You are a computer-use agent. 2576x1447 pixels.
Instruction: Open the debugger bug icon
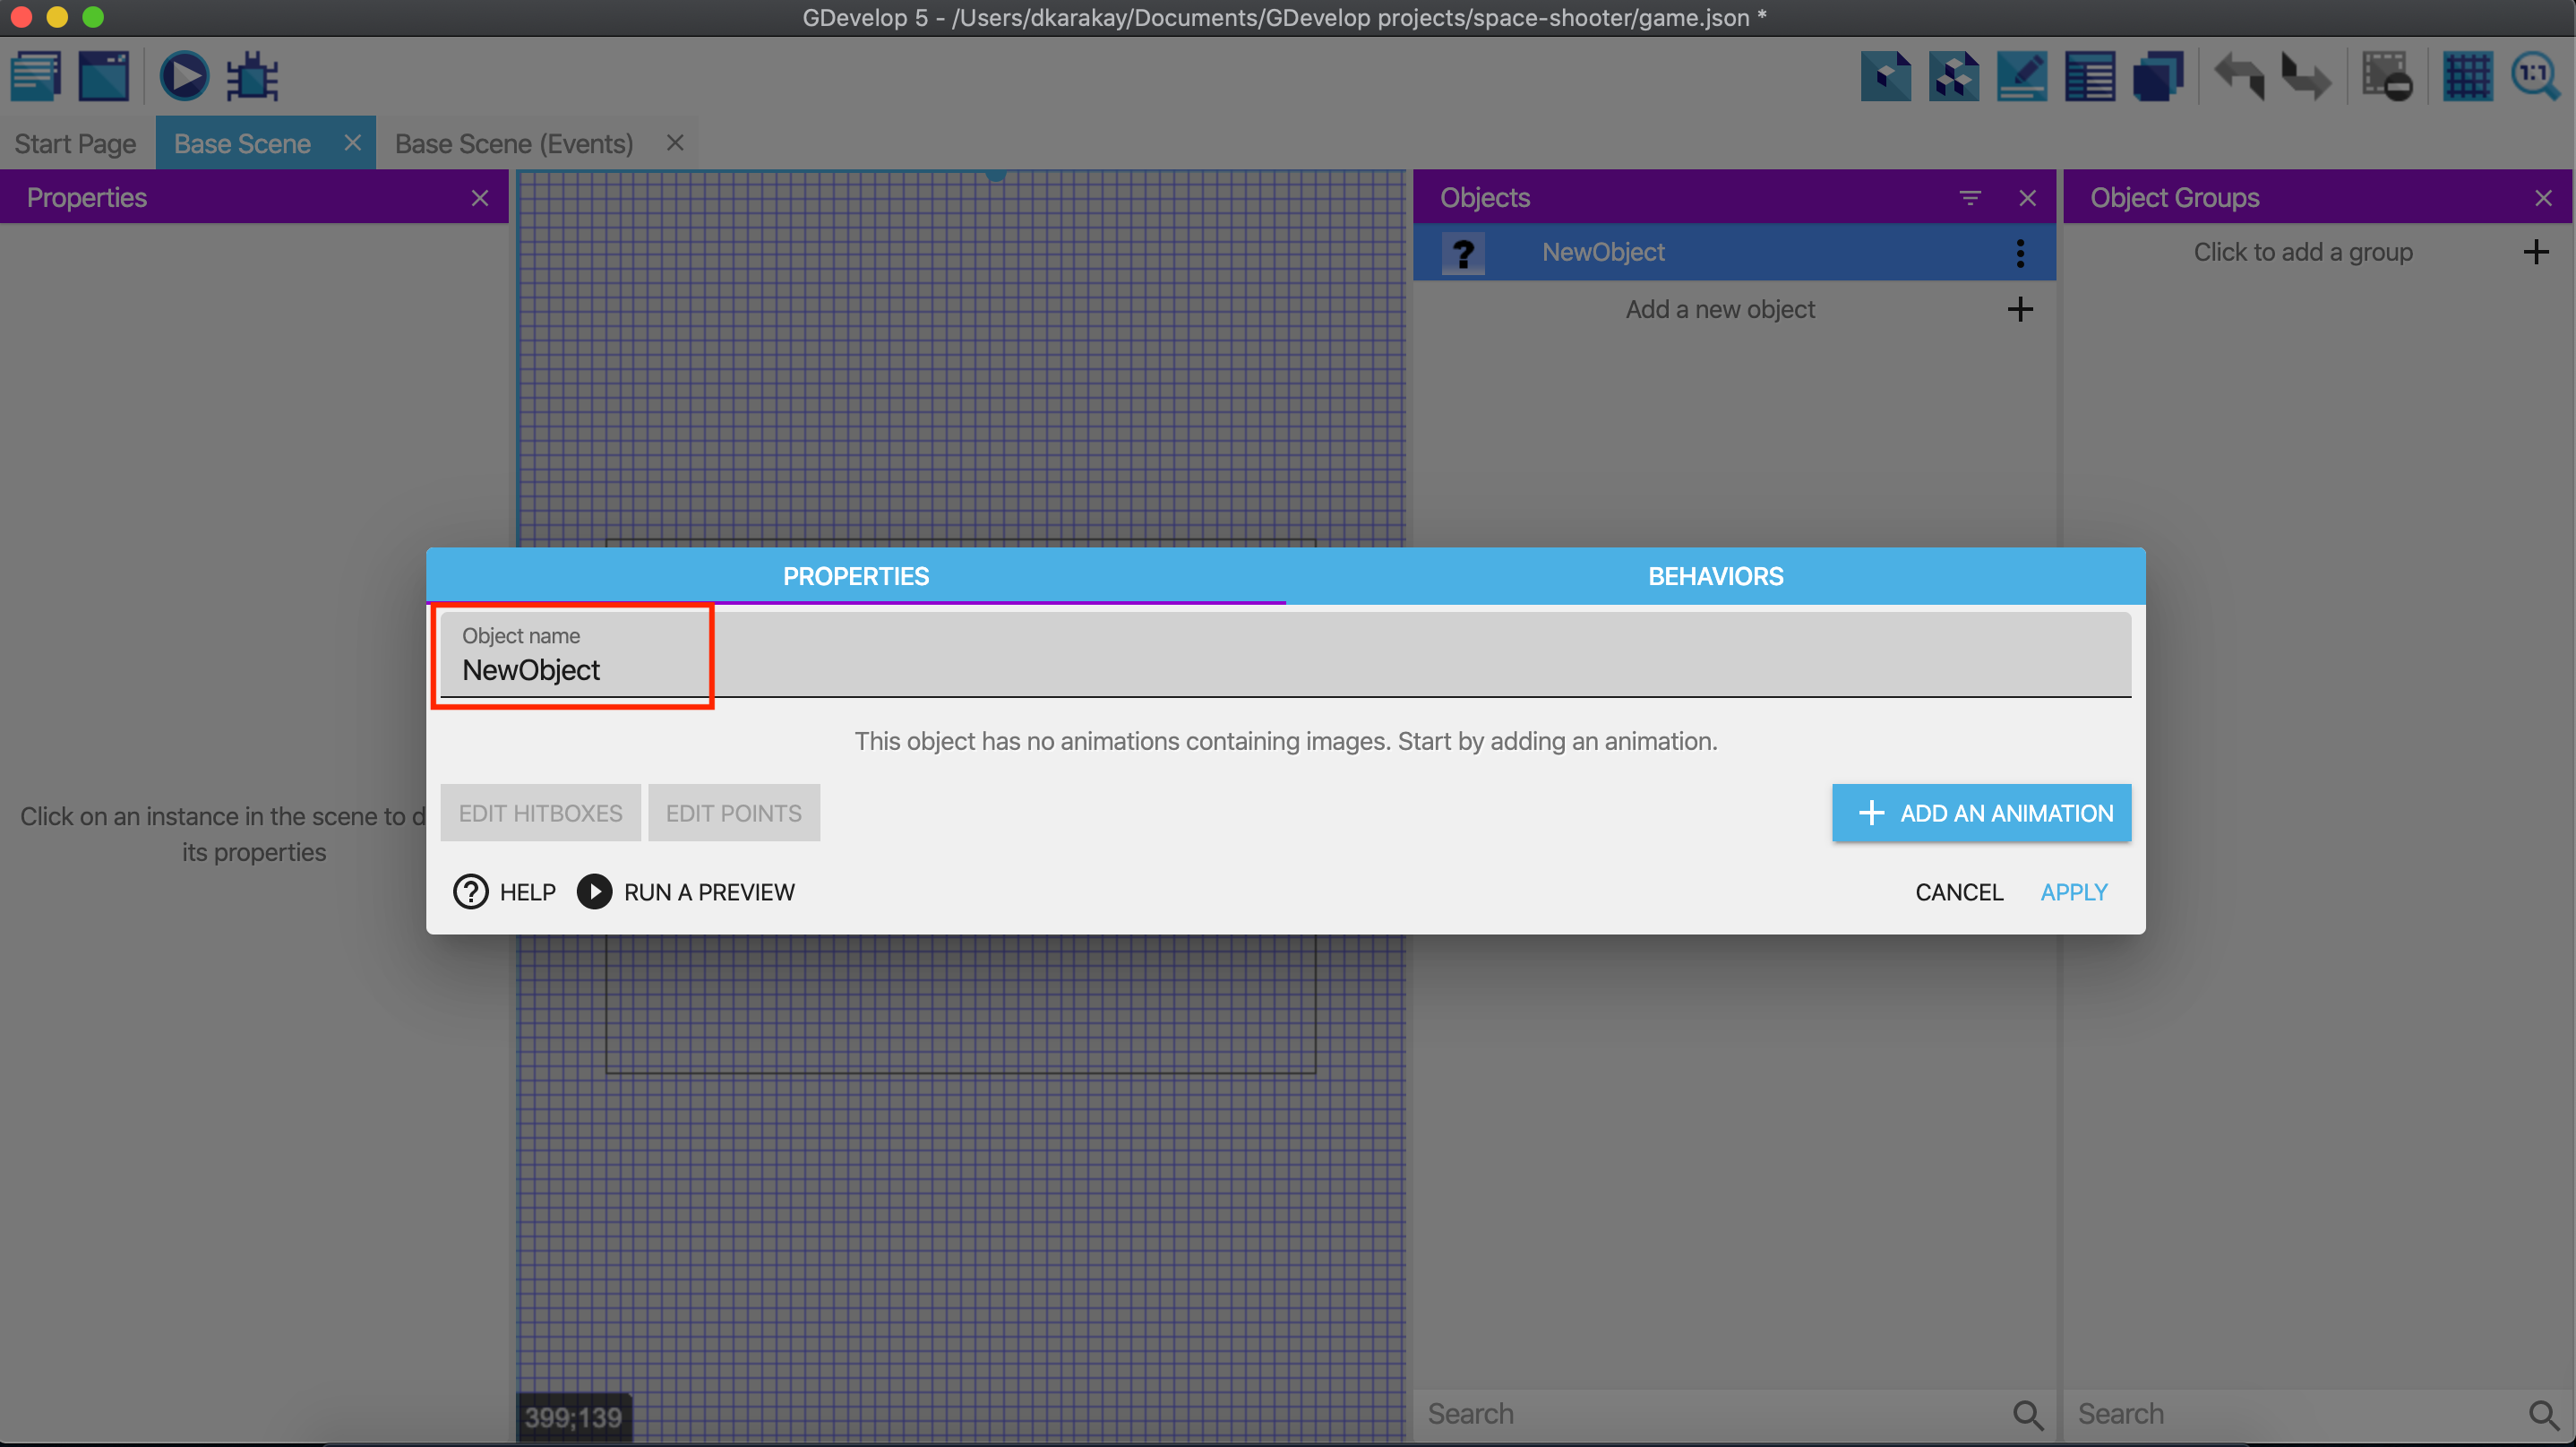click(x=252, y=76)
